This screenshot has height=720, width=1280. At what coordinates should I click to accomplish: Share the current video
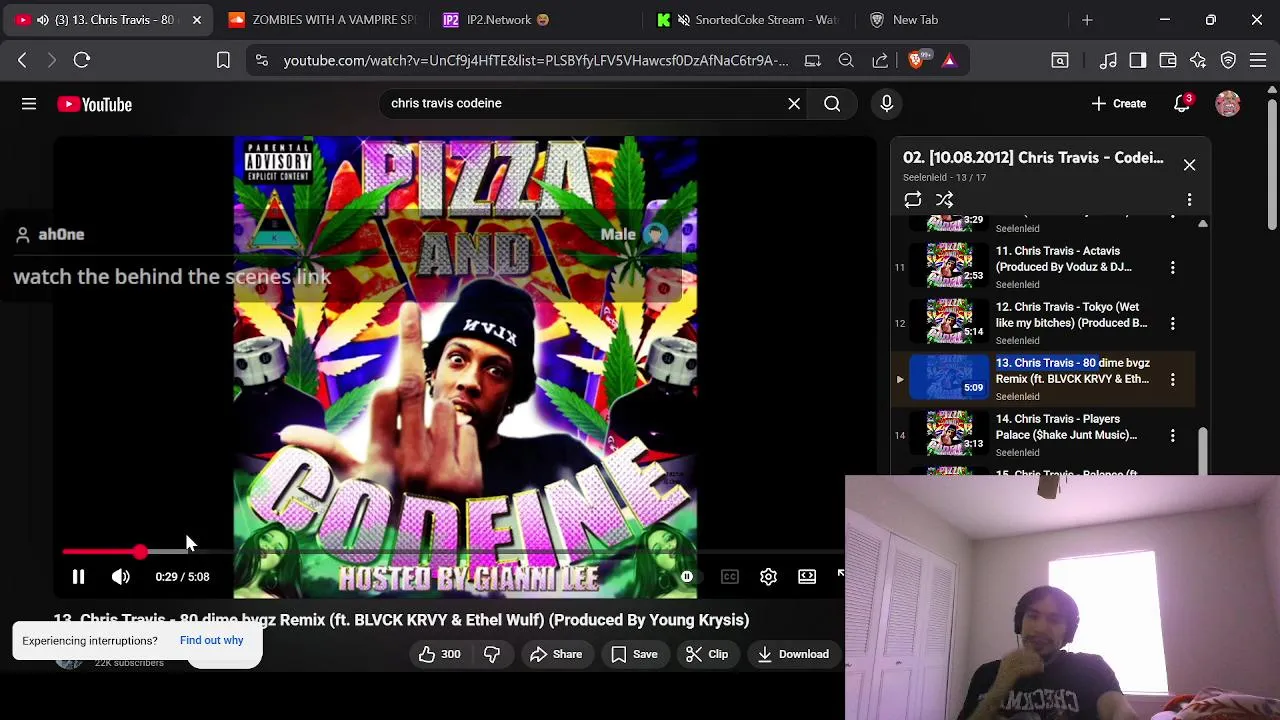tap(556, 654)
